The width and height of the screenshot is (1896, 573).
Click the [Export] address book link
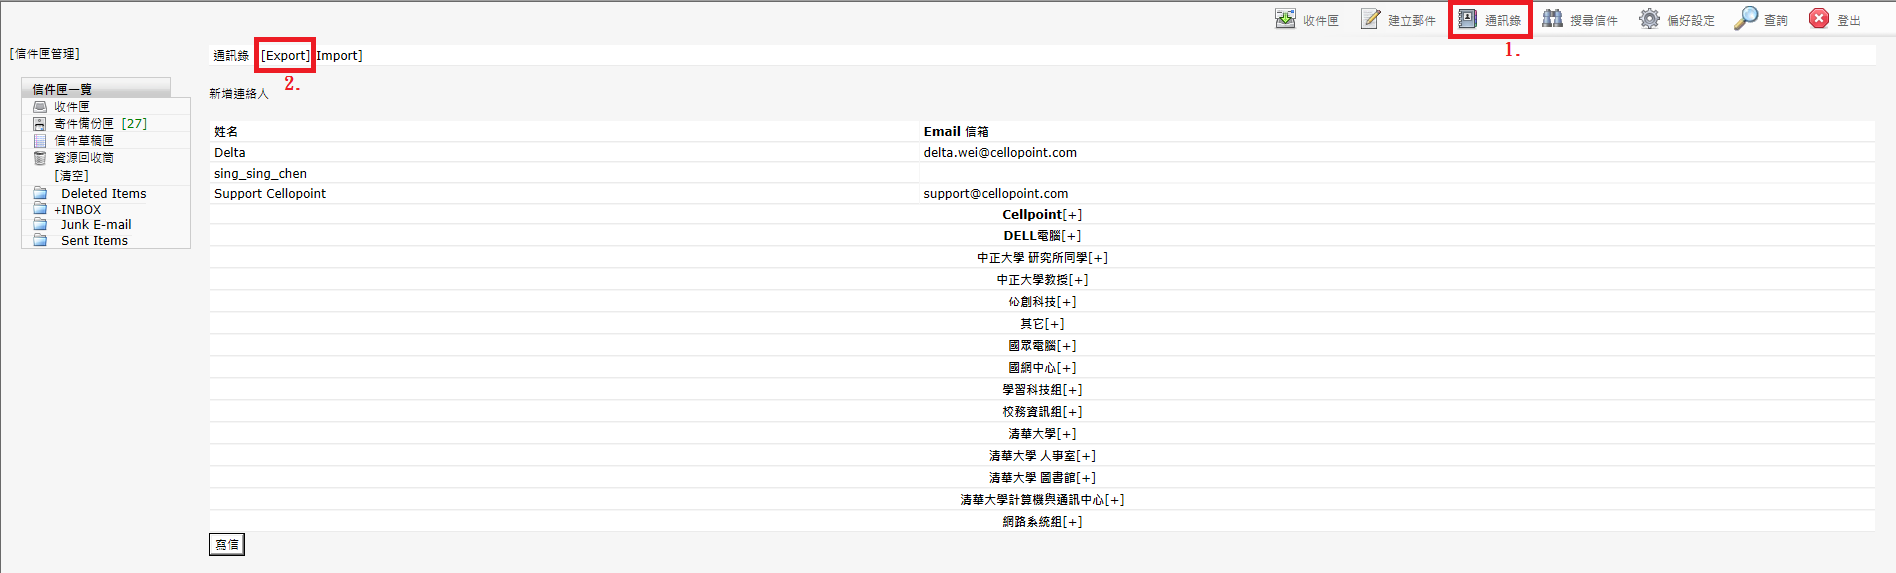pyautogui.click(x=285, y=56)
